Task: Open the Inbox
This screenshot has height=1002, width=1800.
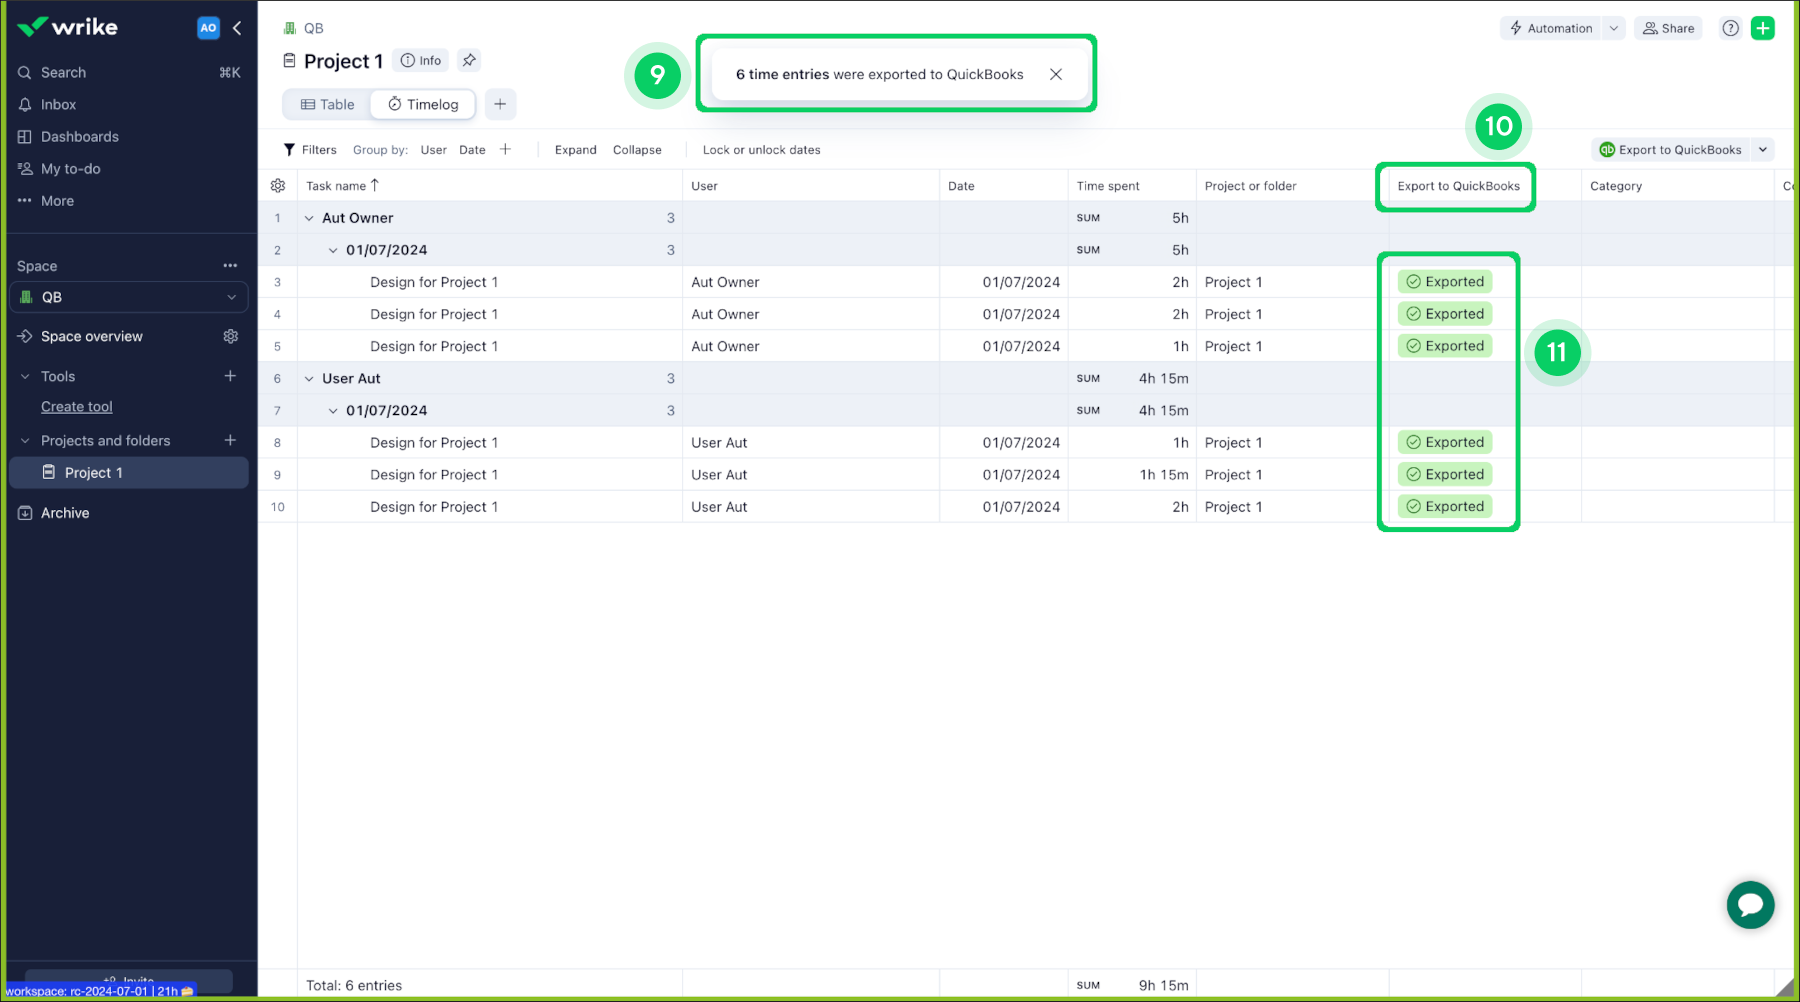Action: pos(58,104)
